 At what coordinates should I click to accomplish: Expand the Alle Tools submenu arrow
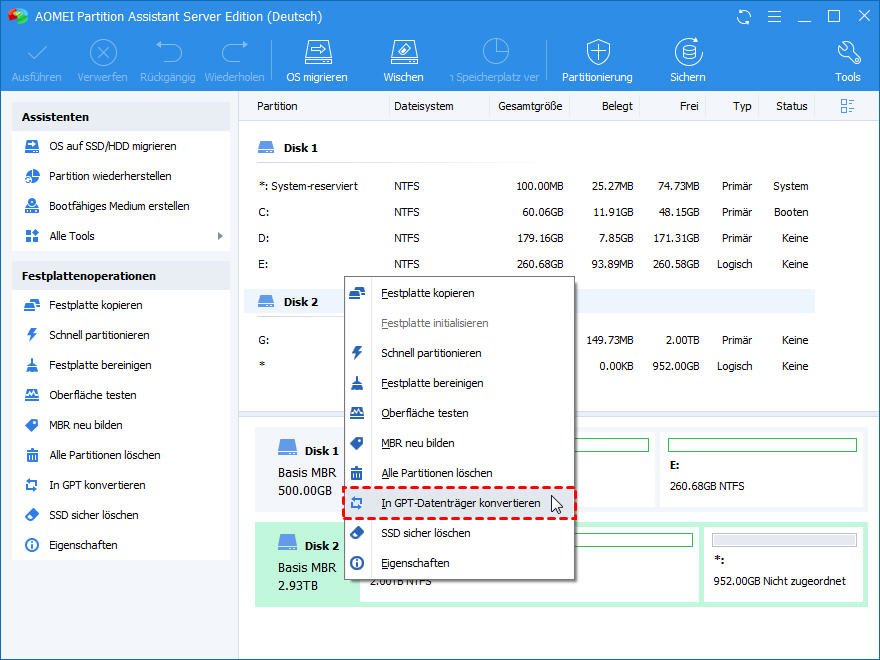[220, 236]
